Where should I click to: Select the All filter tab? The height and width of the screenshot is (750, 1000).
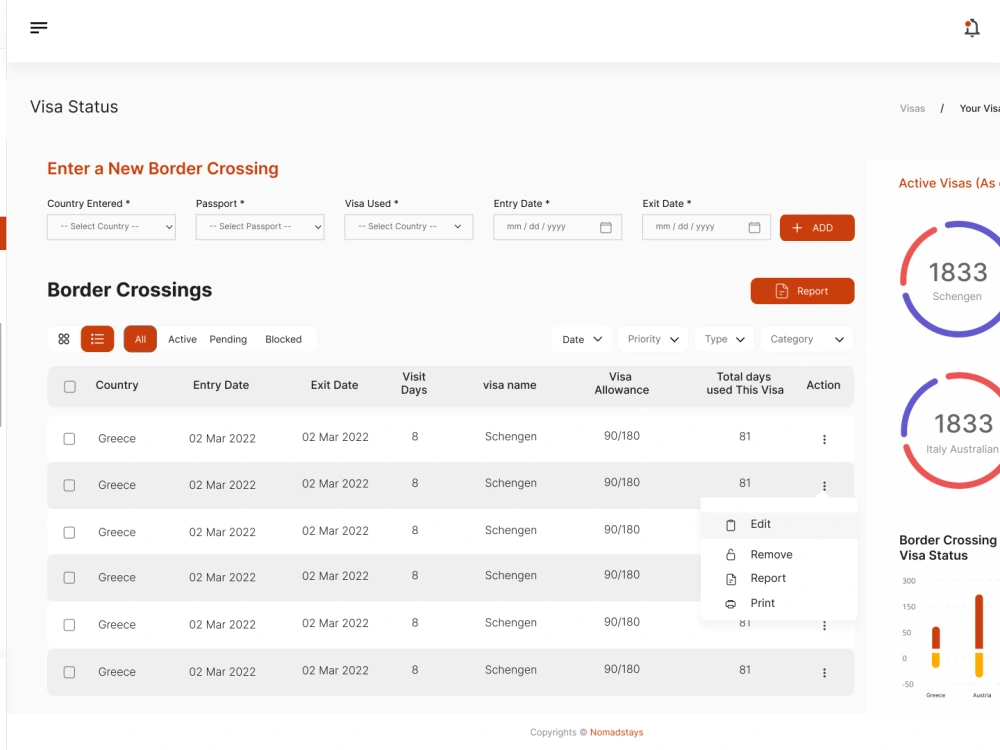pyautogui.click(x=140, y=339)
